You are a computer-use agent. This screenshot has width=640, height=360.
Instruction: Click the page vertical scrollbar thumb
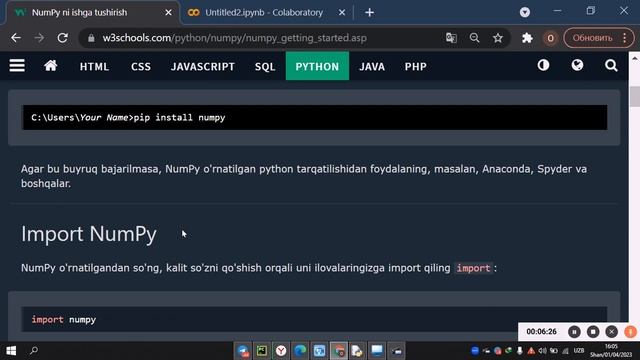pyautogui.click(x=635, y=96)
